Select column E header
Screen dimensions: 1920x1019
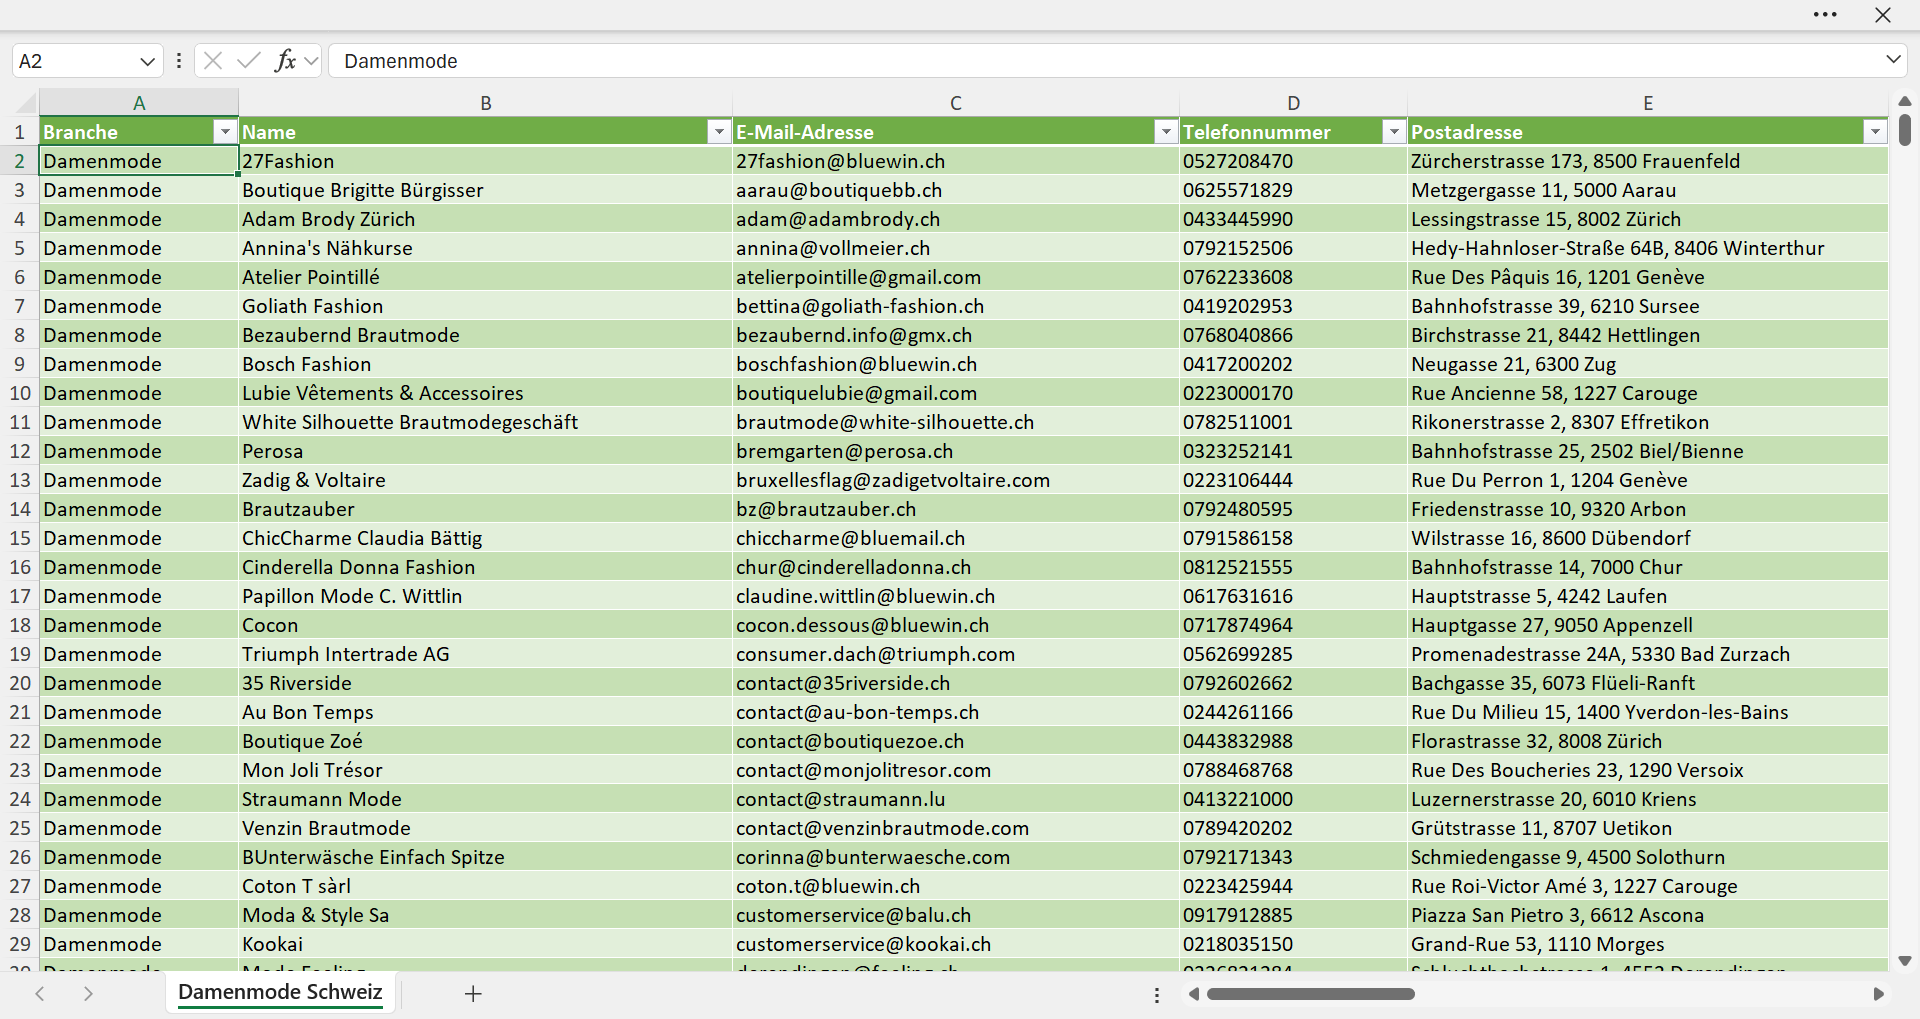pyautogui.click(x=1648, y=103)
